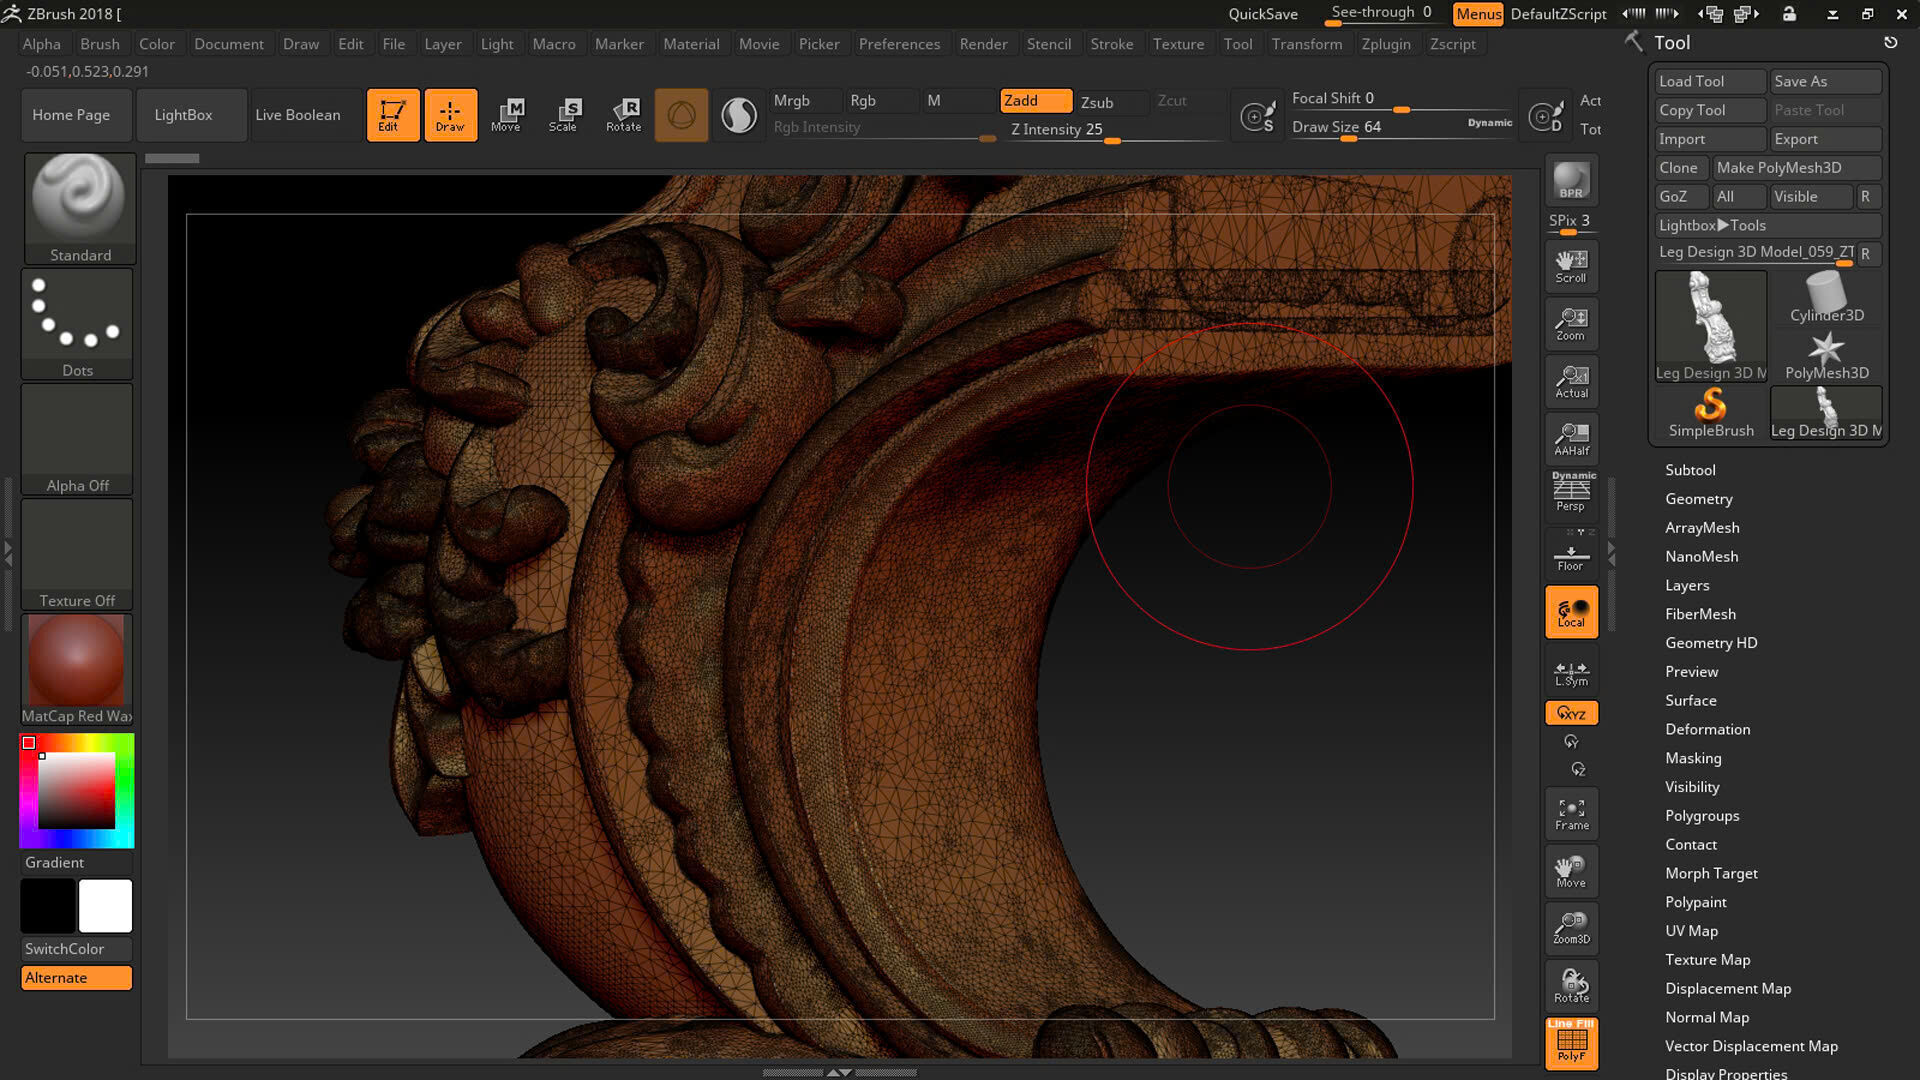Click the AAHalf view icon
1920x1080 pixels.
1571,438
